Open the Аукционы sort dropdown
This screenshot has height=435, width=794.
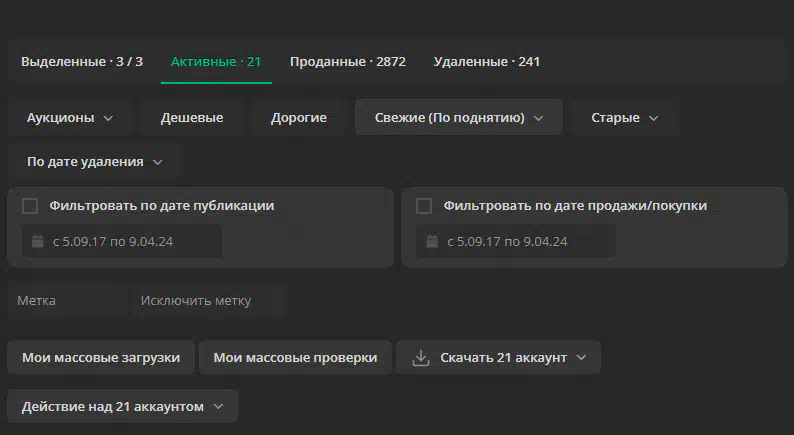69,118
